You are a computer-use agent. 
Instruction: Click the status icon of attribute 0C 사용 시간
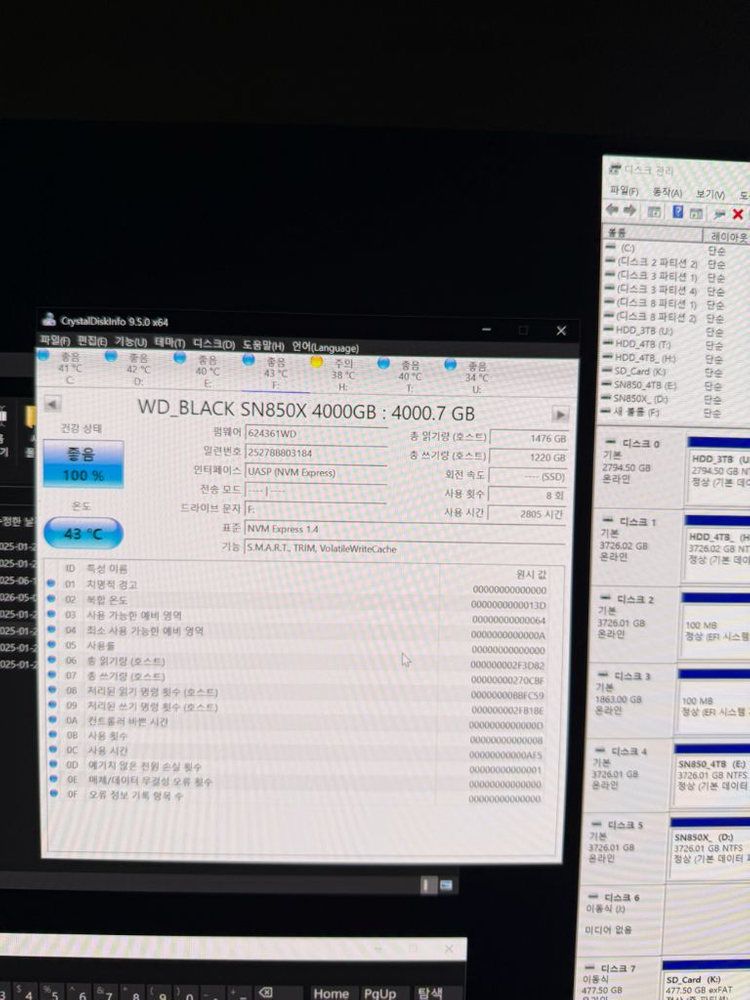(x=52, y=749)
